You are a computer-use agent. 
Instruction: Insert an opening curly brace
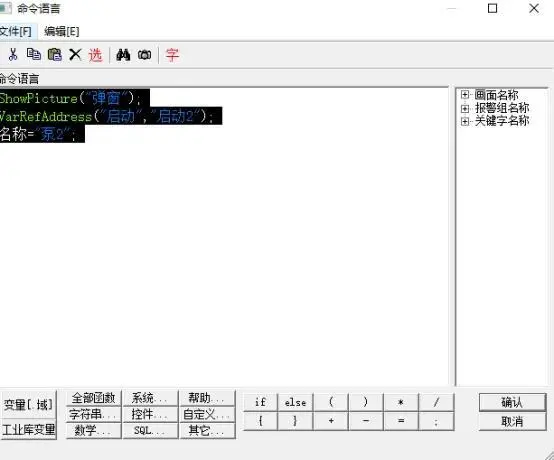[260, 421]
